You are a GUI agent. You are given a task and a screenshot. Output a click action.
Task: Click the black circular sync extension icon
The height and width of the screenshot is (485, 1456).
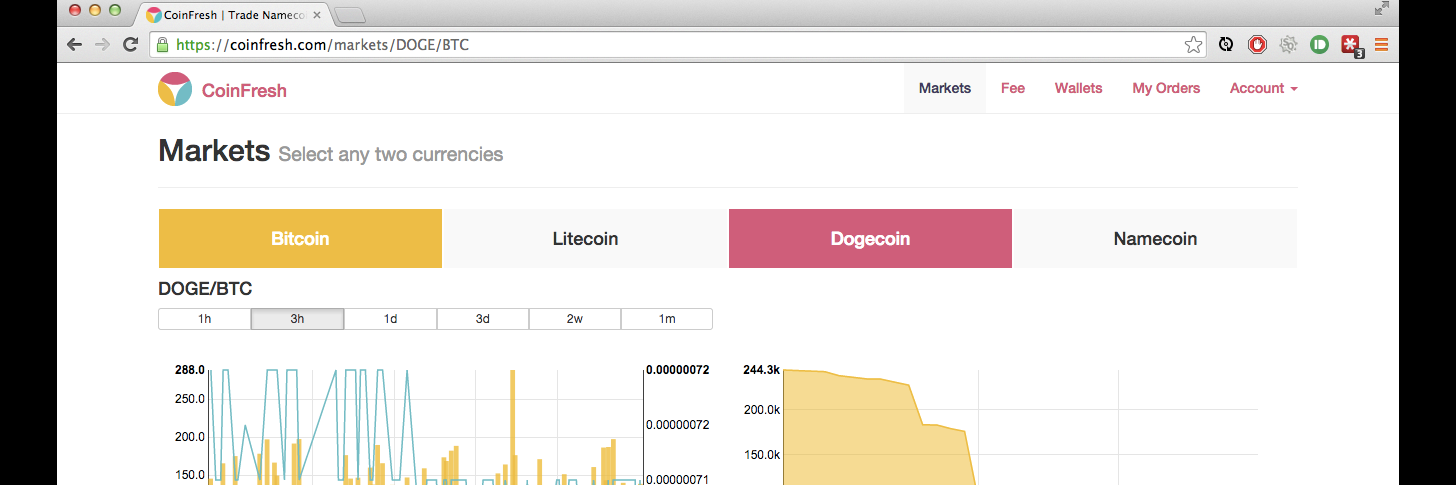pyautogui.click(x=1226, y=44)
